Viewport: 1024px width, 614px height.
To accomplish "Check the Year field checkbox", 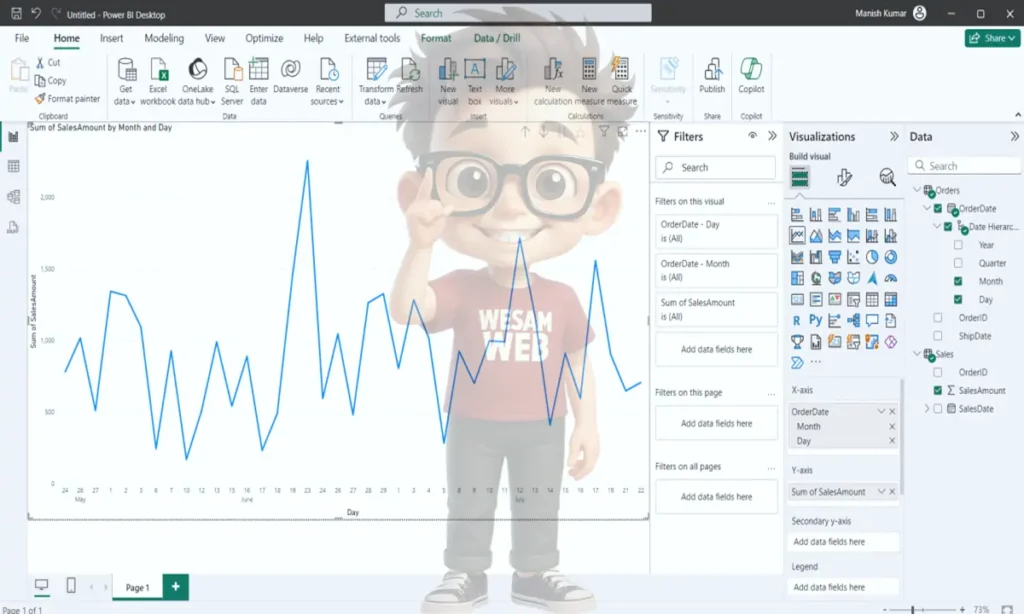I will [x=958, y=245].
